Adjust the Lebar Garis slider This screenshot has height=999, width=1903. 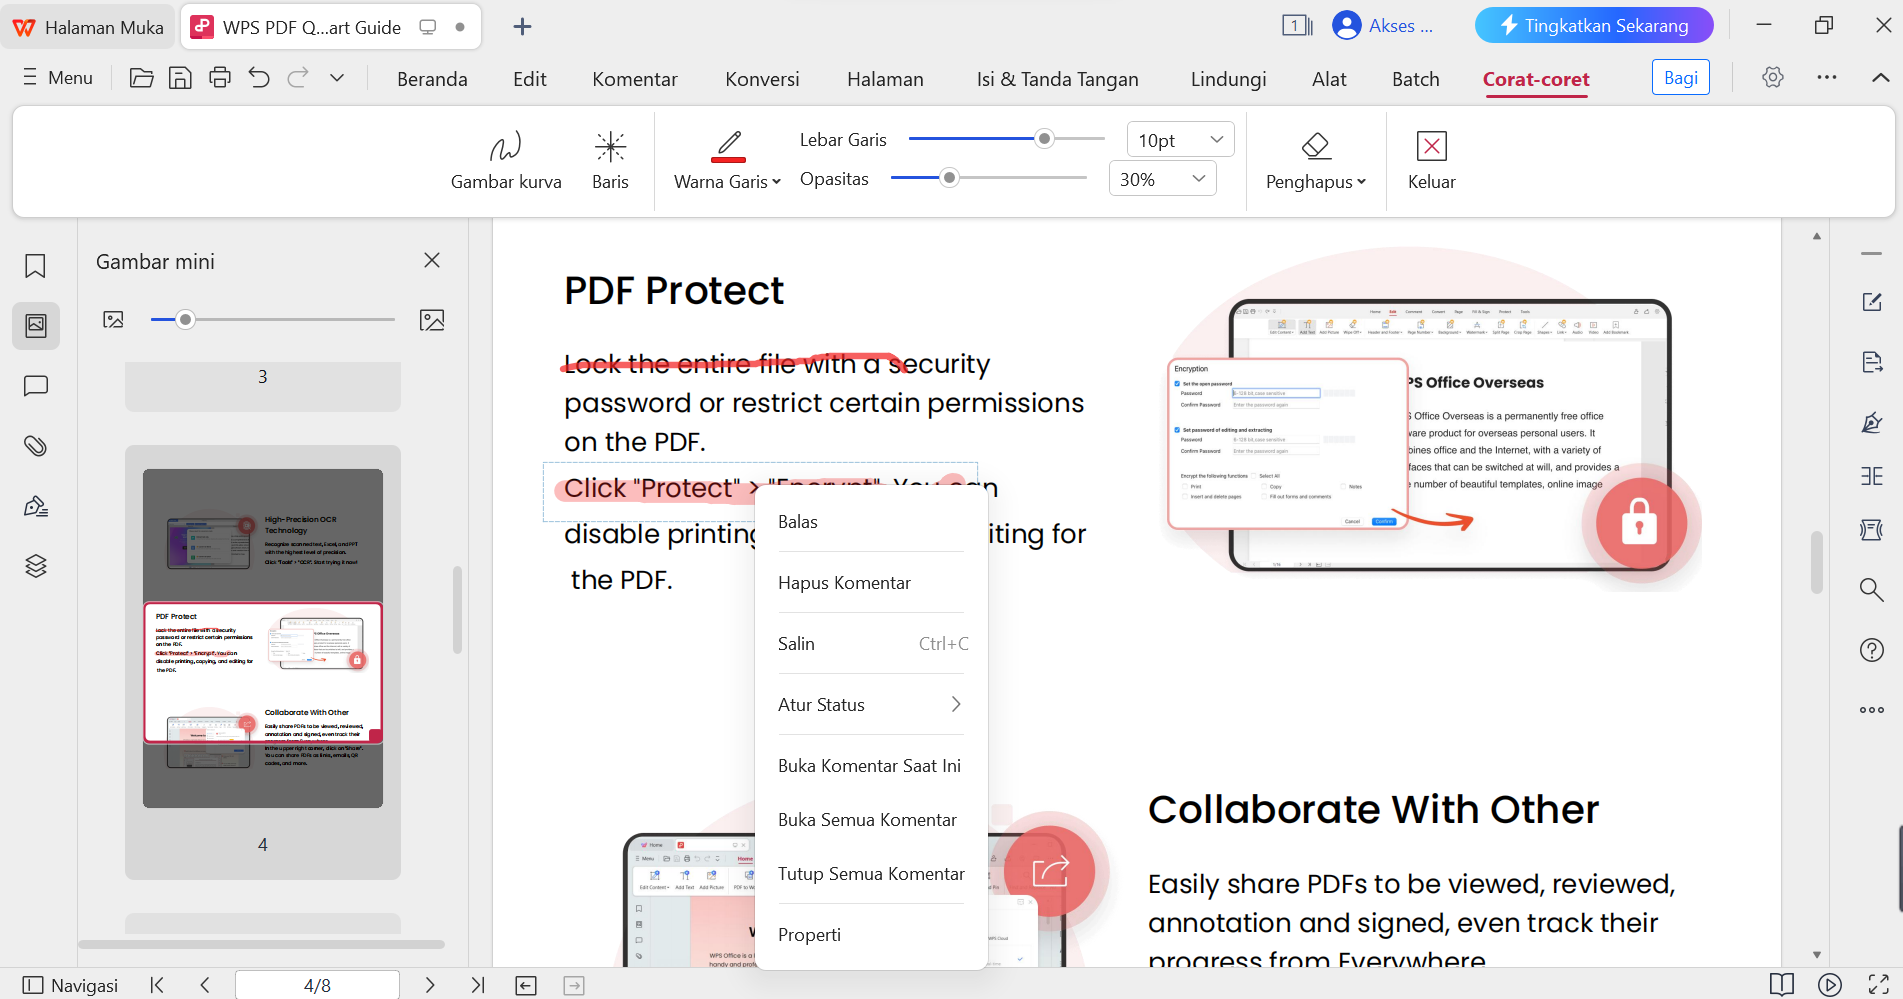[x=1043, y=138]
